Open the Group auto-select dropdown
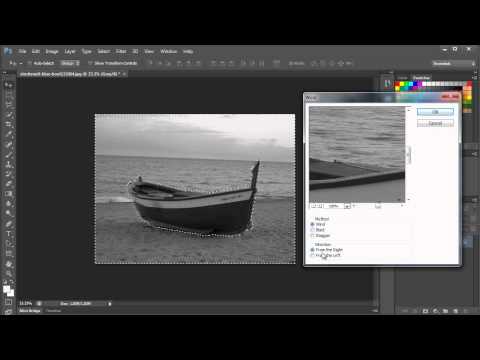This screenshot has height=360, width=480. click(70, 63)
